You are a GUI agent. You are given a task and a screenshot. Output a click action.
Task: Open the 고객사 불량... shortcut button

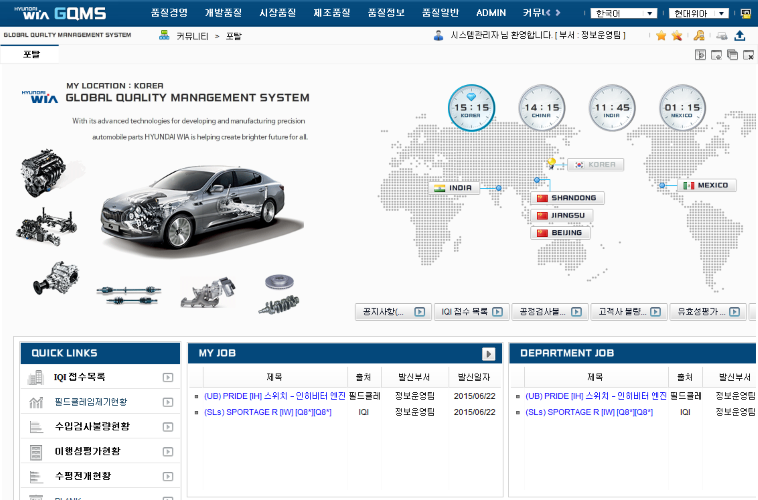pos(629,312)
